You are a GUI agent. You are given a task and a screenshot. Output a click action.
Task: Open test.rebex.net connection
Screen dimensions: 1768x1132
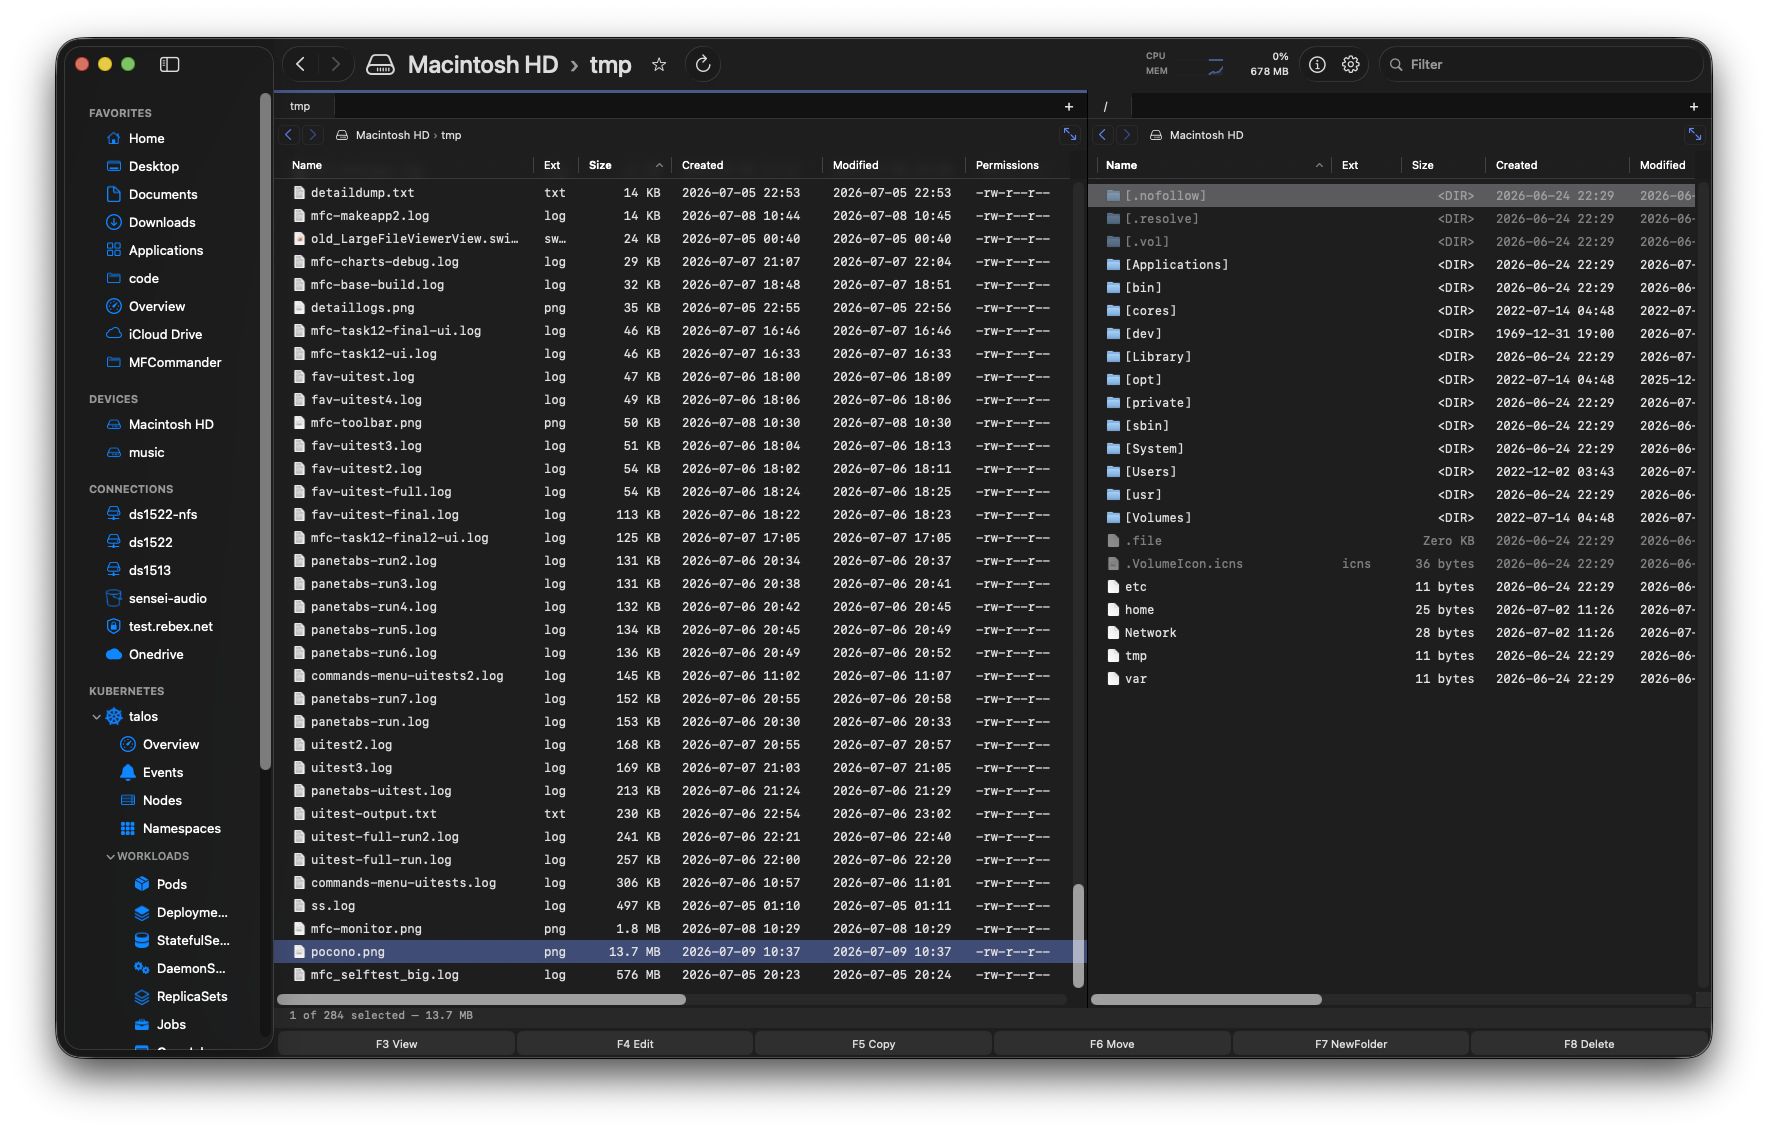click(x=170, y=626)
